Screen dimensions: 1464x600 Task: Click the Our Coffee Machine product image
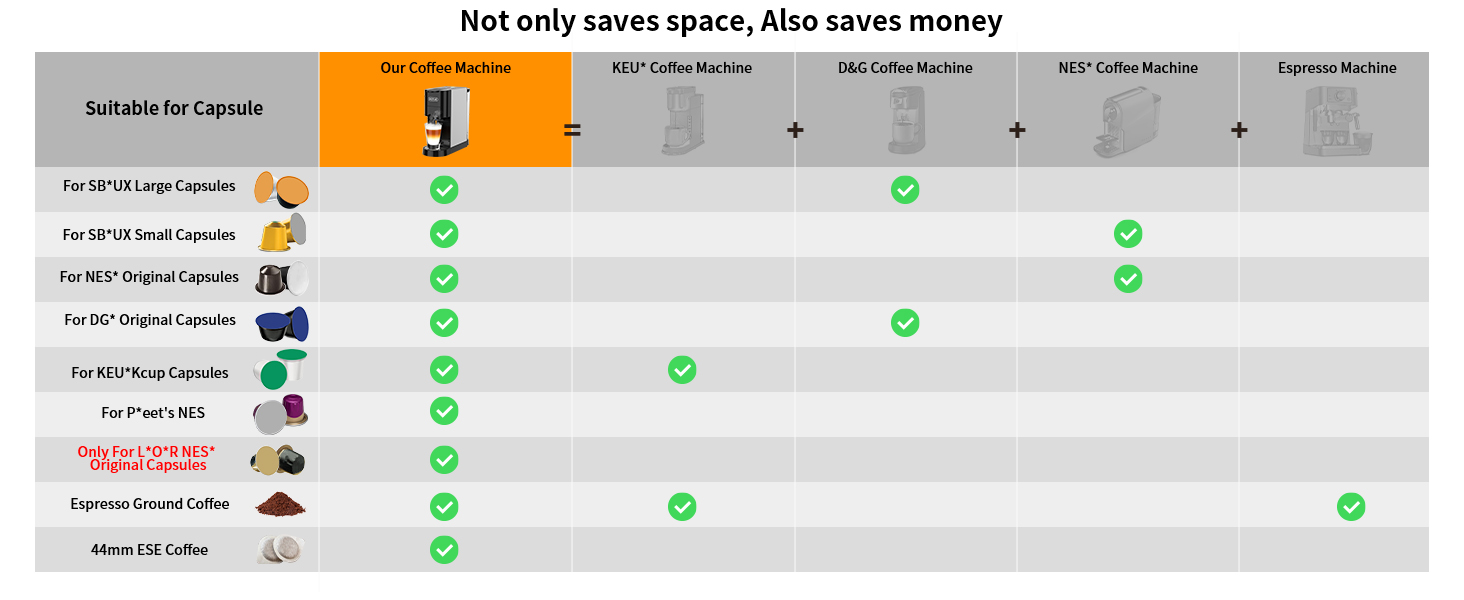445,121
